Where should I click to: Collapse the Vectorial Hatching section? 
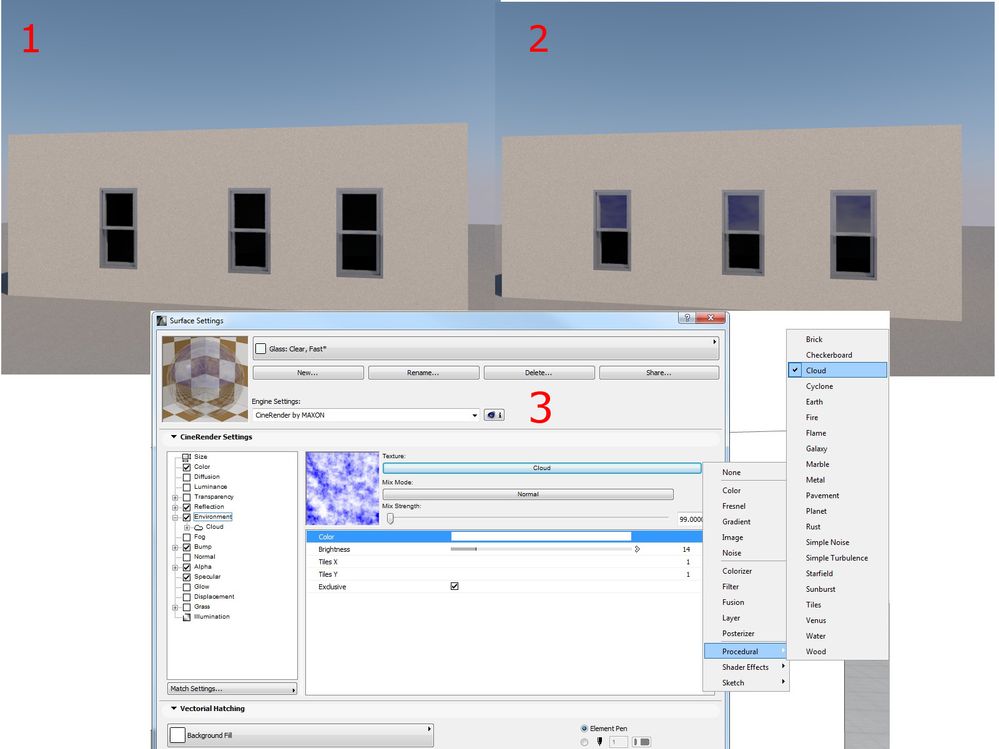pos(173,708)
